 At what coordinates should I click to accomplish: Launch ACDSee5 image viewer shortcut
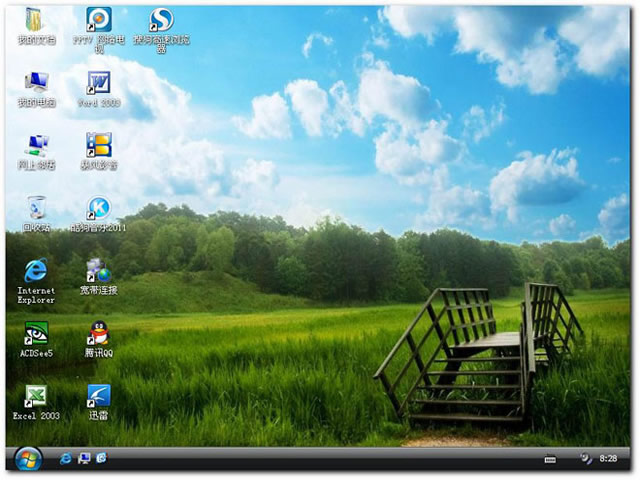coord(36,334)
